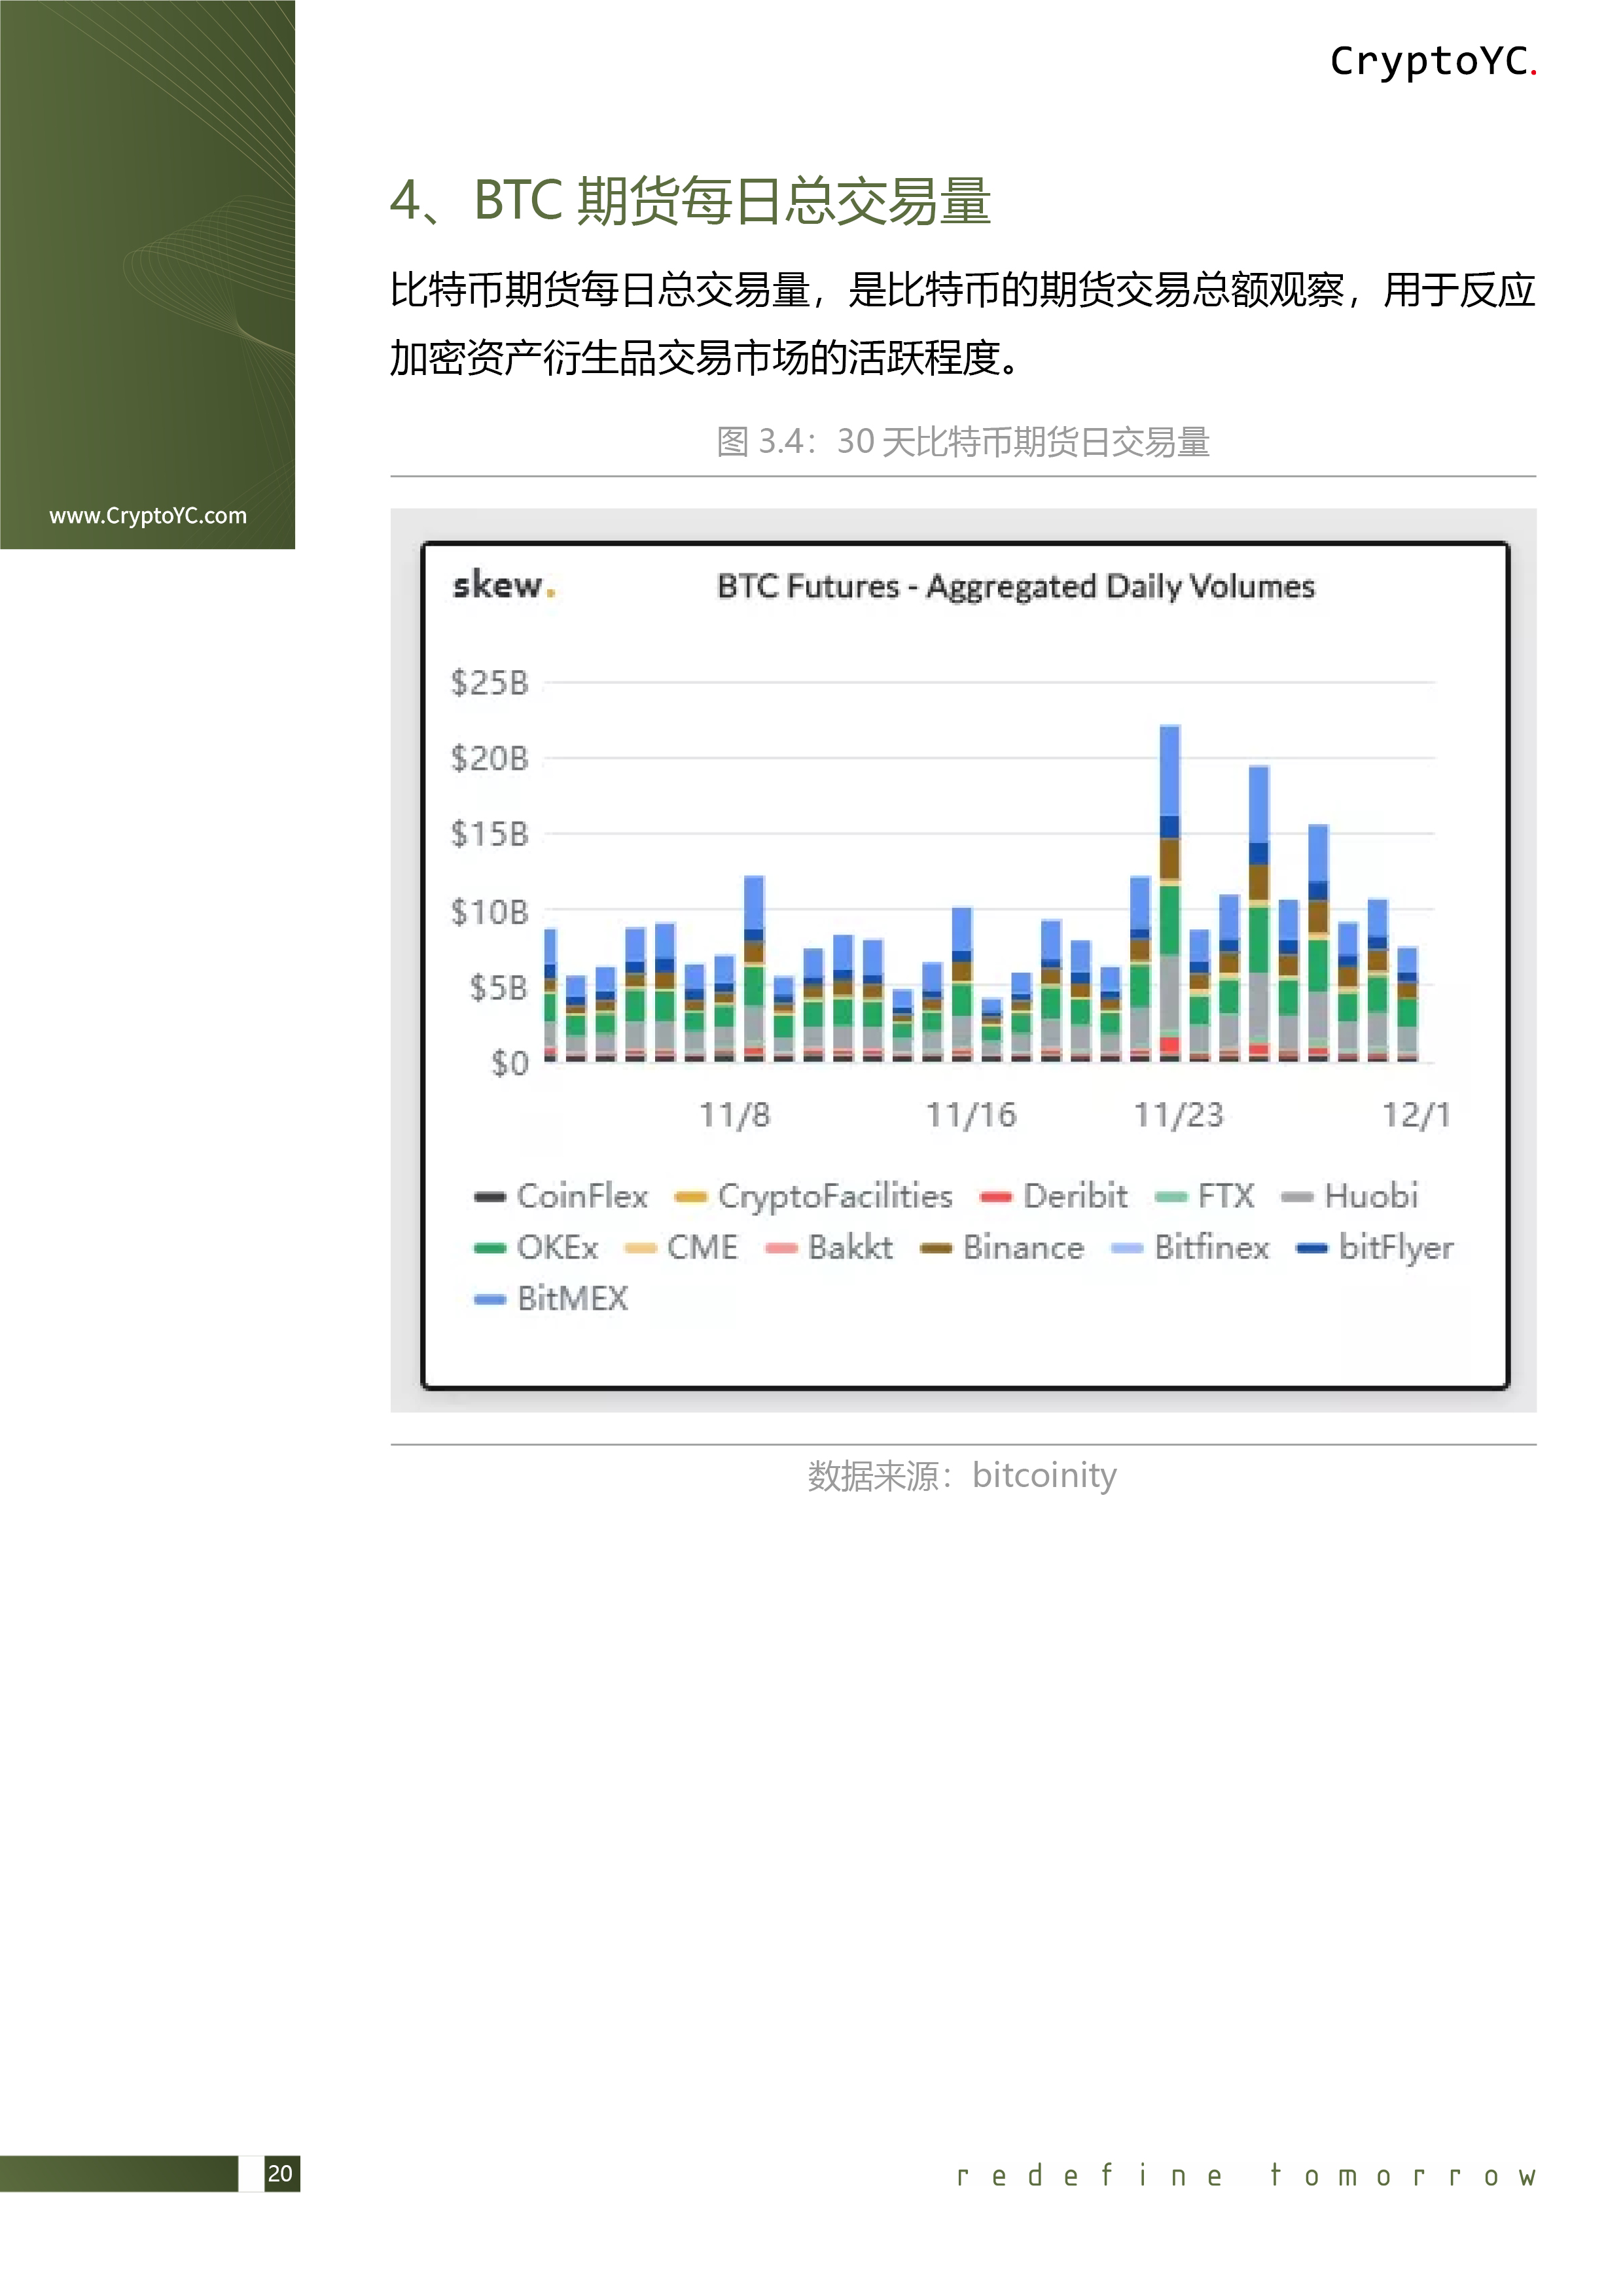
Task: Toggle the Huobi legend entry
Action: click(x=1350, y=1196)
